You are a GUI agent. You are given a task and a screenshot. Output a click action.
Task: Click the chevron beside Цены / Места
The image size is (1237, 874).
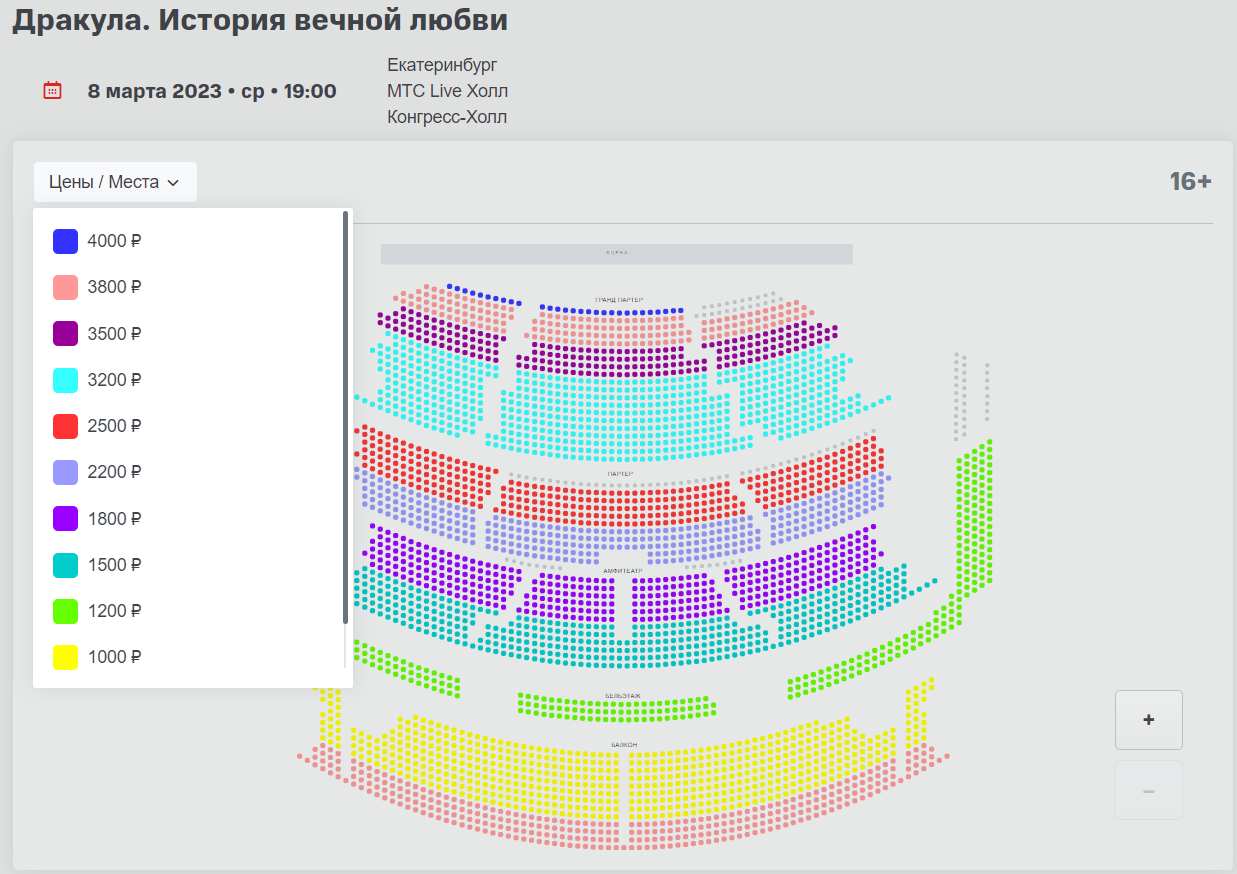click(173, 183)
